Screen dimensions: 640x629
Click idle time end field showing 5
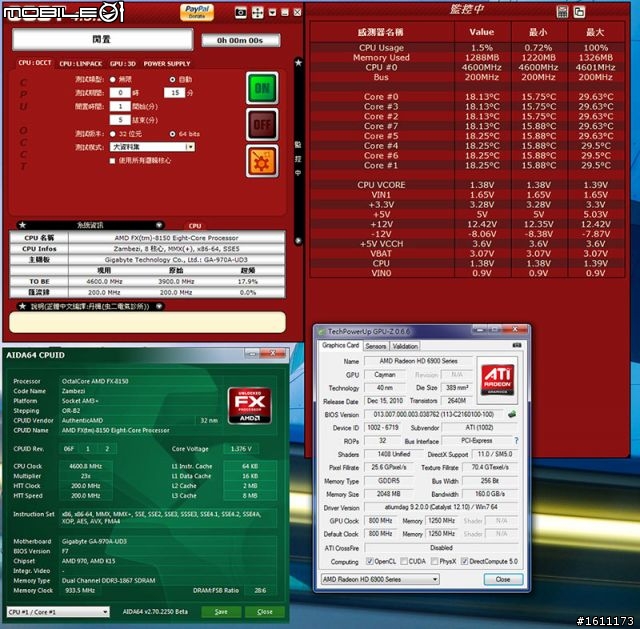[120, 120]
